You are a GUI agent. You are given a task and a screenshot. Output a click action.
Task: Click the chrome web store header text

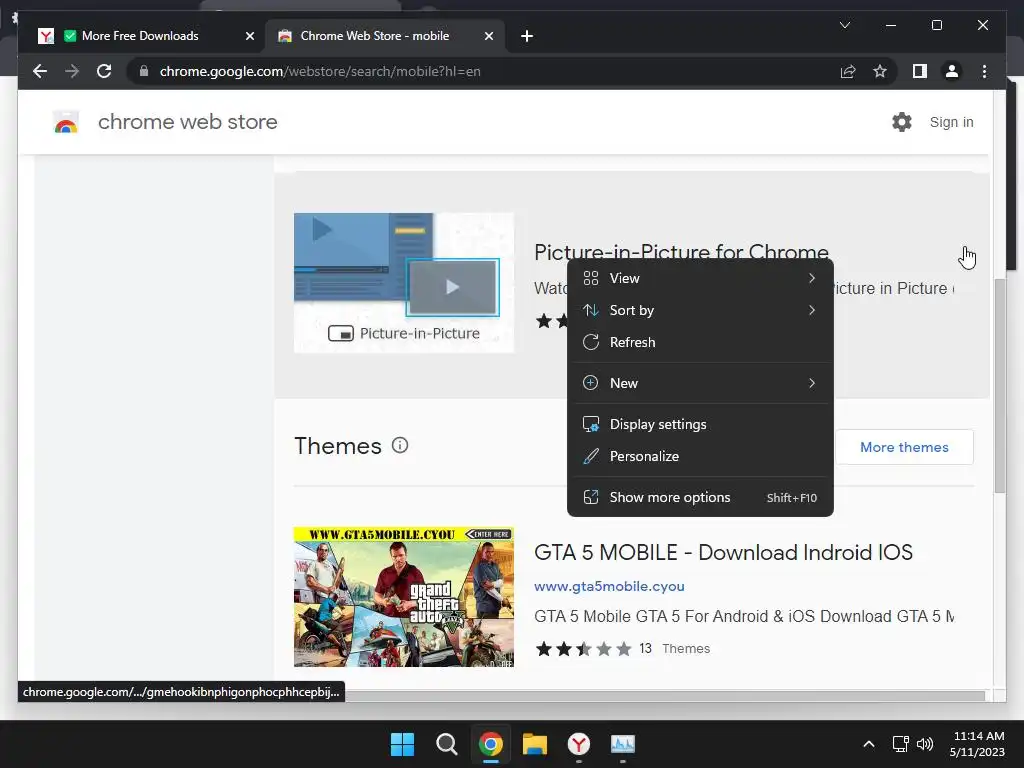pos(187,122)
